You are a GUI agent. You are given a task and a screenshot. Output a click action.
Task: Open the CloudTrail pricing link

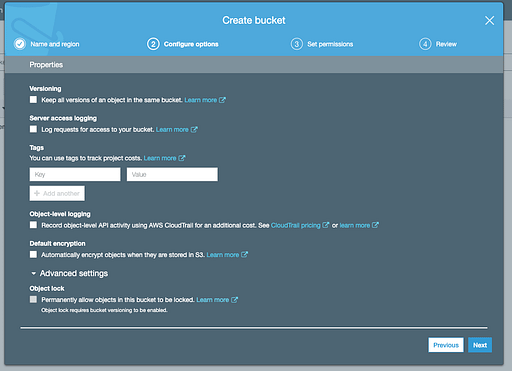tap(296, 225)
